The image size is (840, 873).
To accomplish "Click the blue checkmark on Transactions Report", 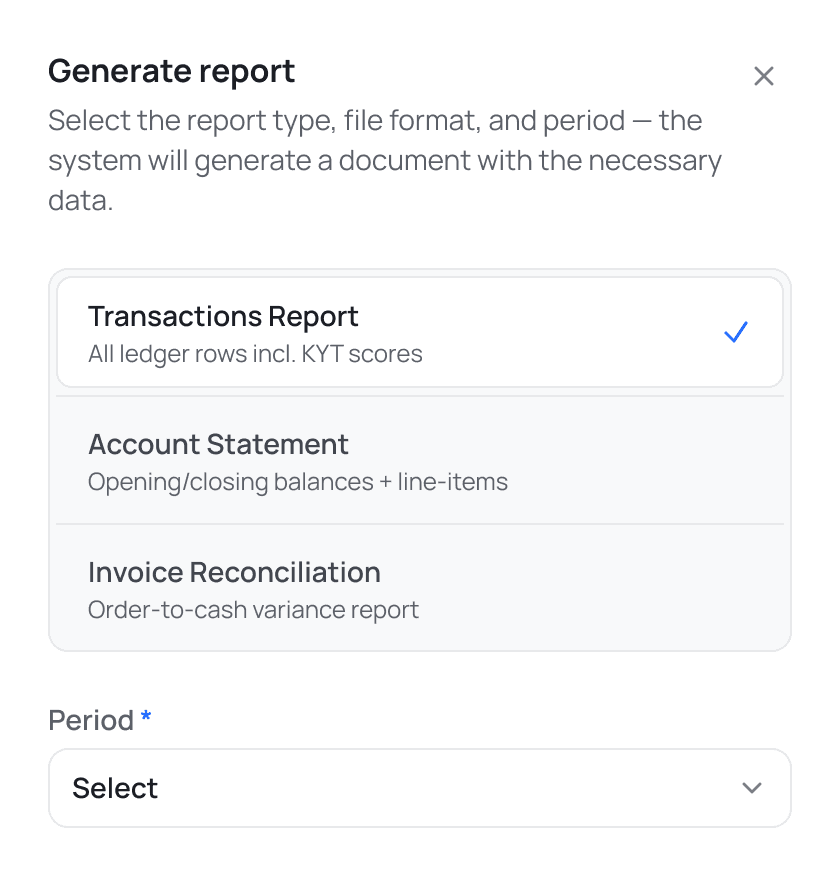I will 736,331.
